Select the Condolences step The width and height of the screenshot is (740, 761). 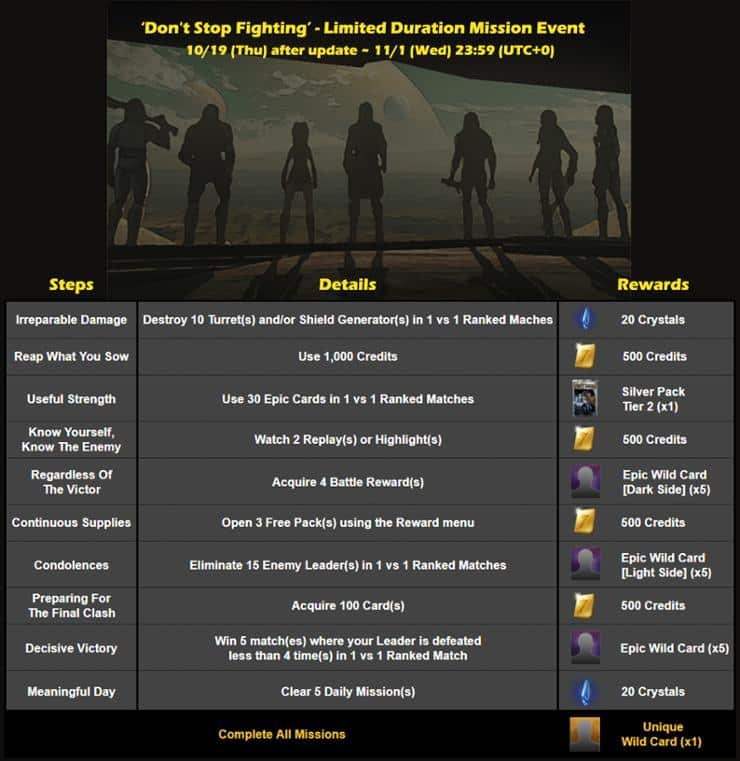coord(71,565)
